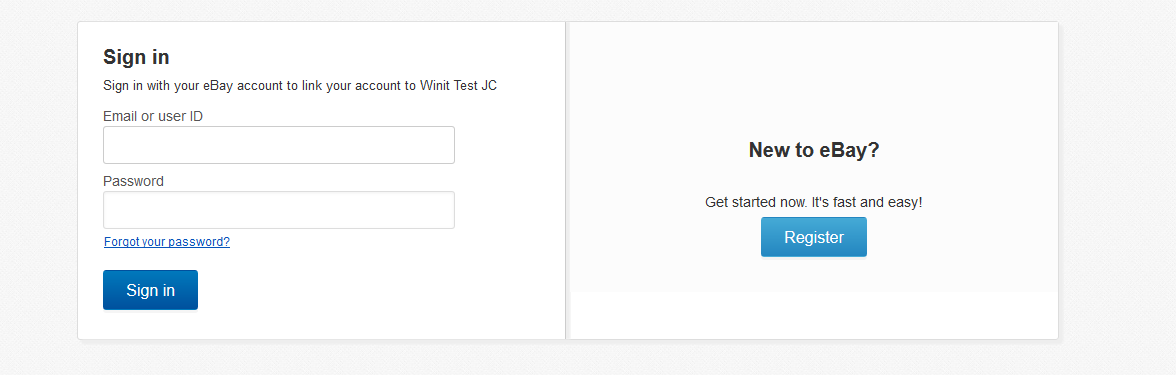
Task: Click the "Sign in with your eBay account" description
Action: click(x=299, y=86)
